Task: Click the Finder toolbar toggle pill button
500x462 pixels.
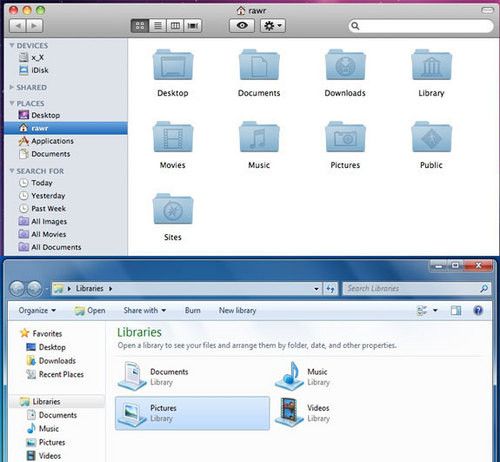Action: point(487,10)
